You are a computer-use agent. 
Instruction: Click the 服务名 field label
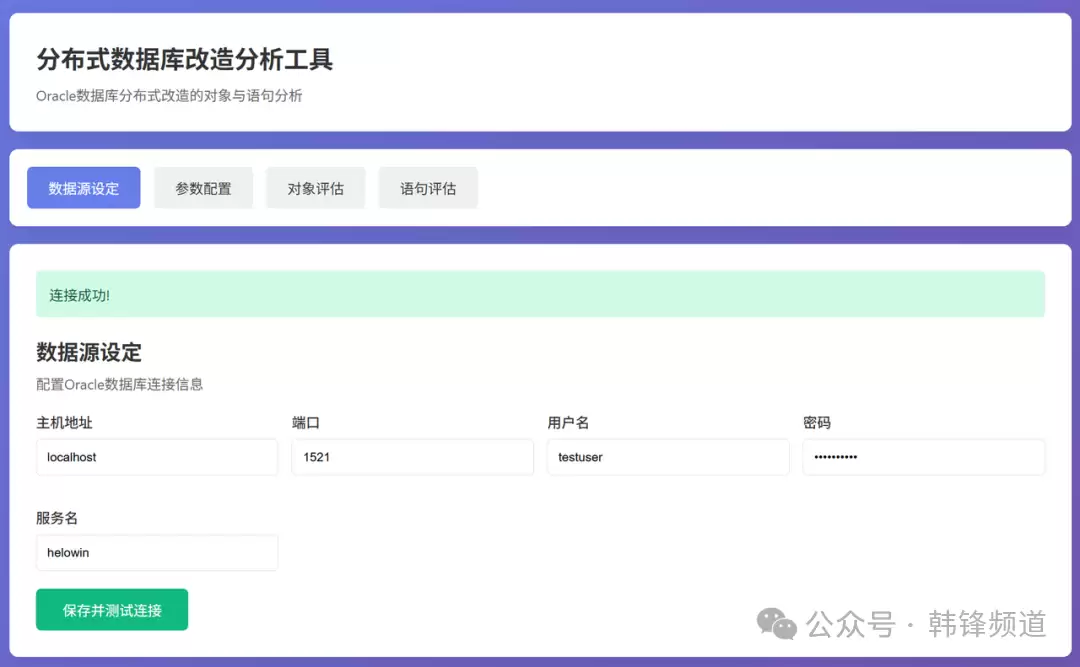(x=57, y=518)
